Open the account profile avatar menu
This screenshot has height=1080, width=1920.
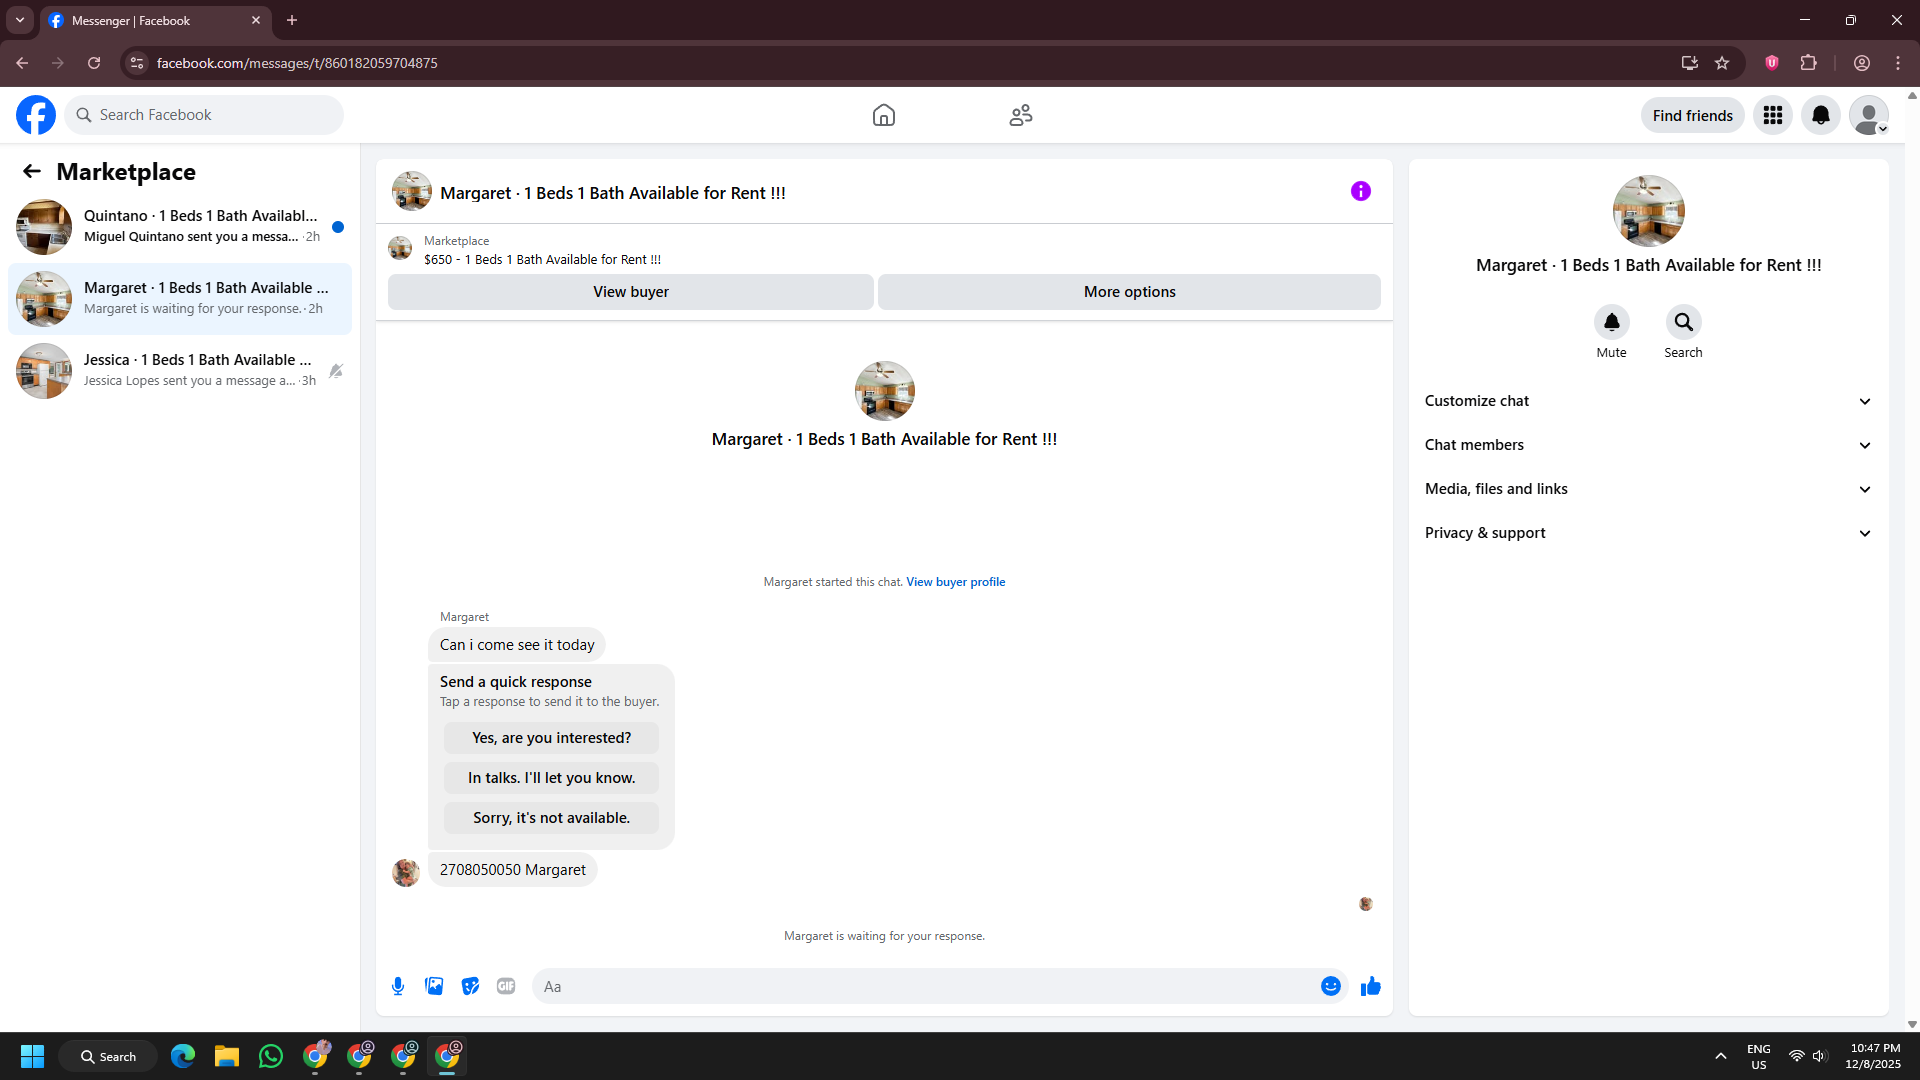point(1869,115)
